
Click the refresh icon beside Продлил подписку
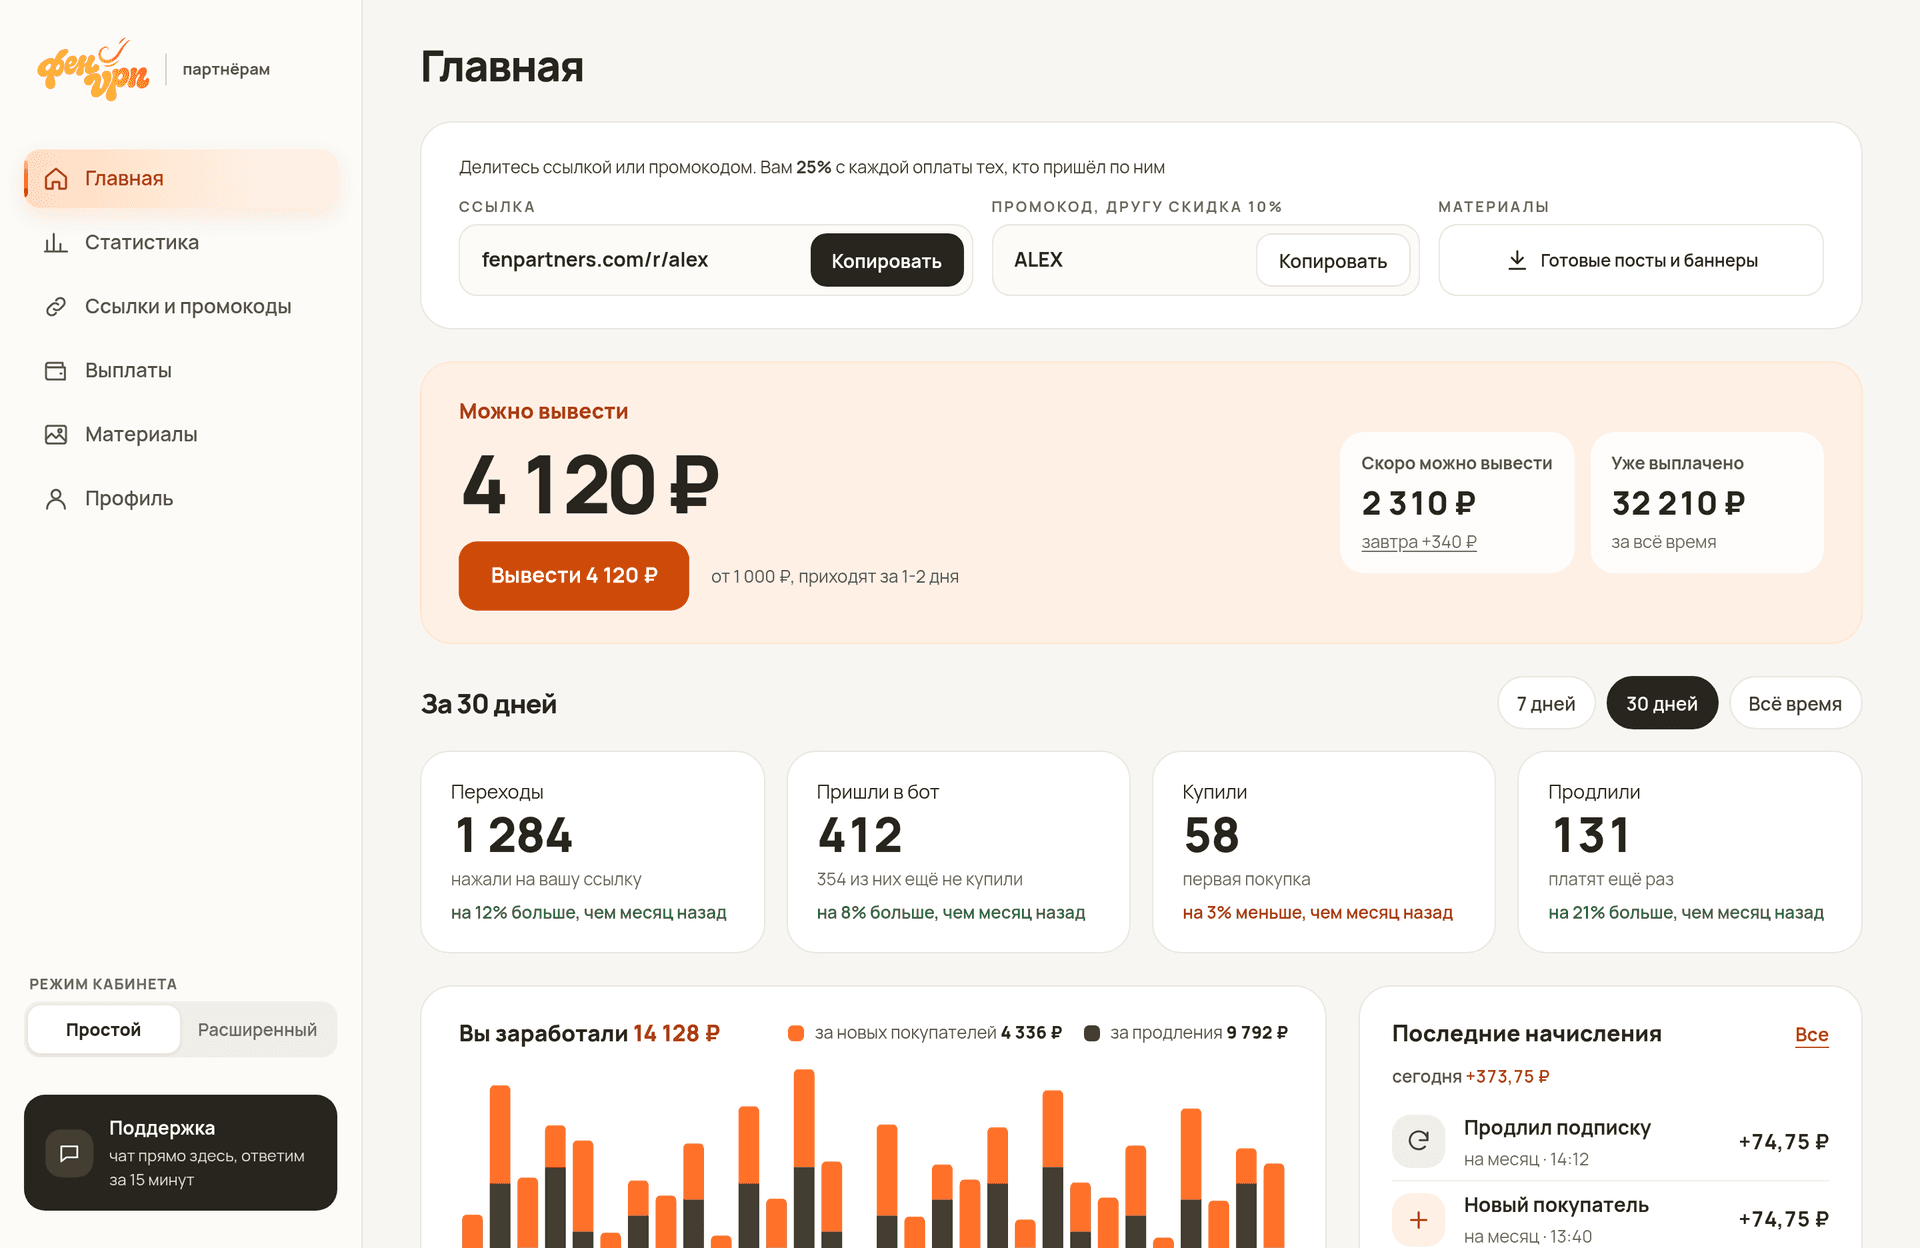pyautogui.click(x=1418, y=1141)
